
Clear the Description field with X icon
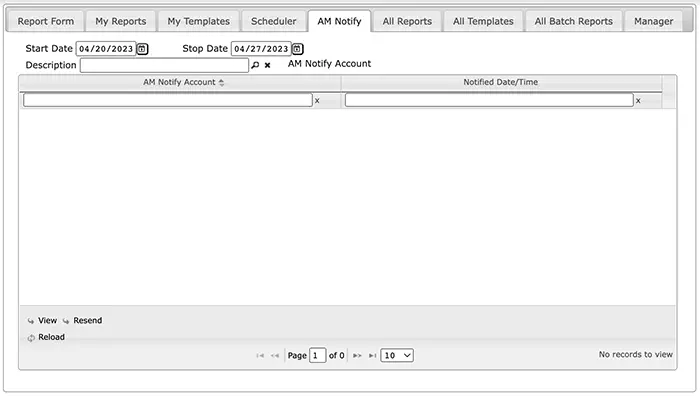point(267,65)
